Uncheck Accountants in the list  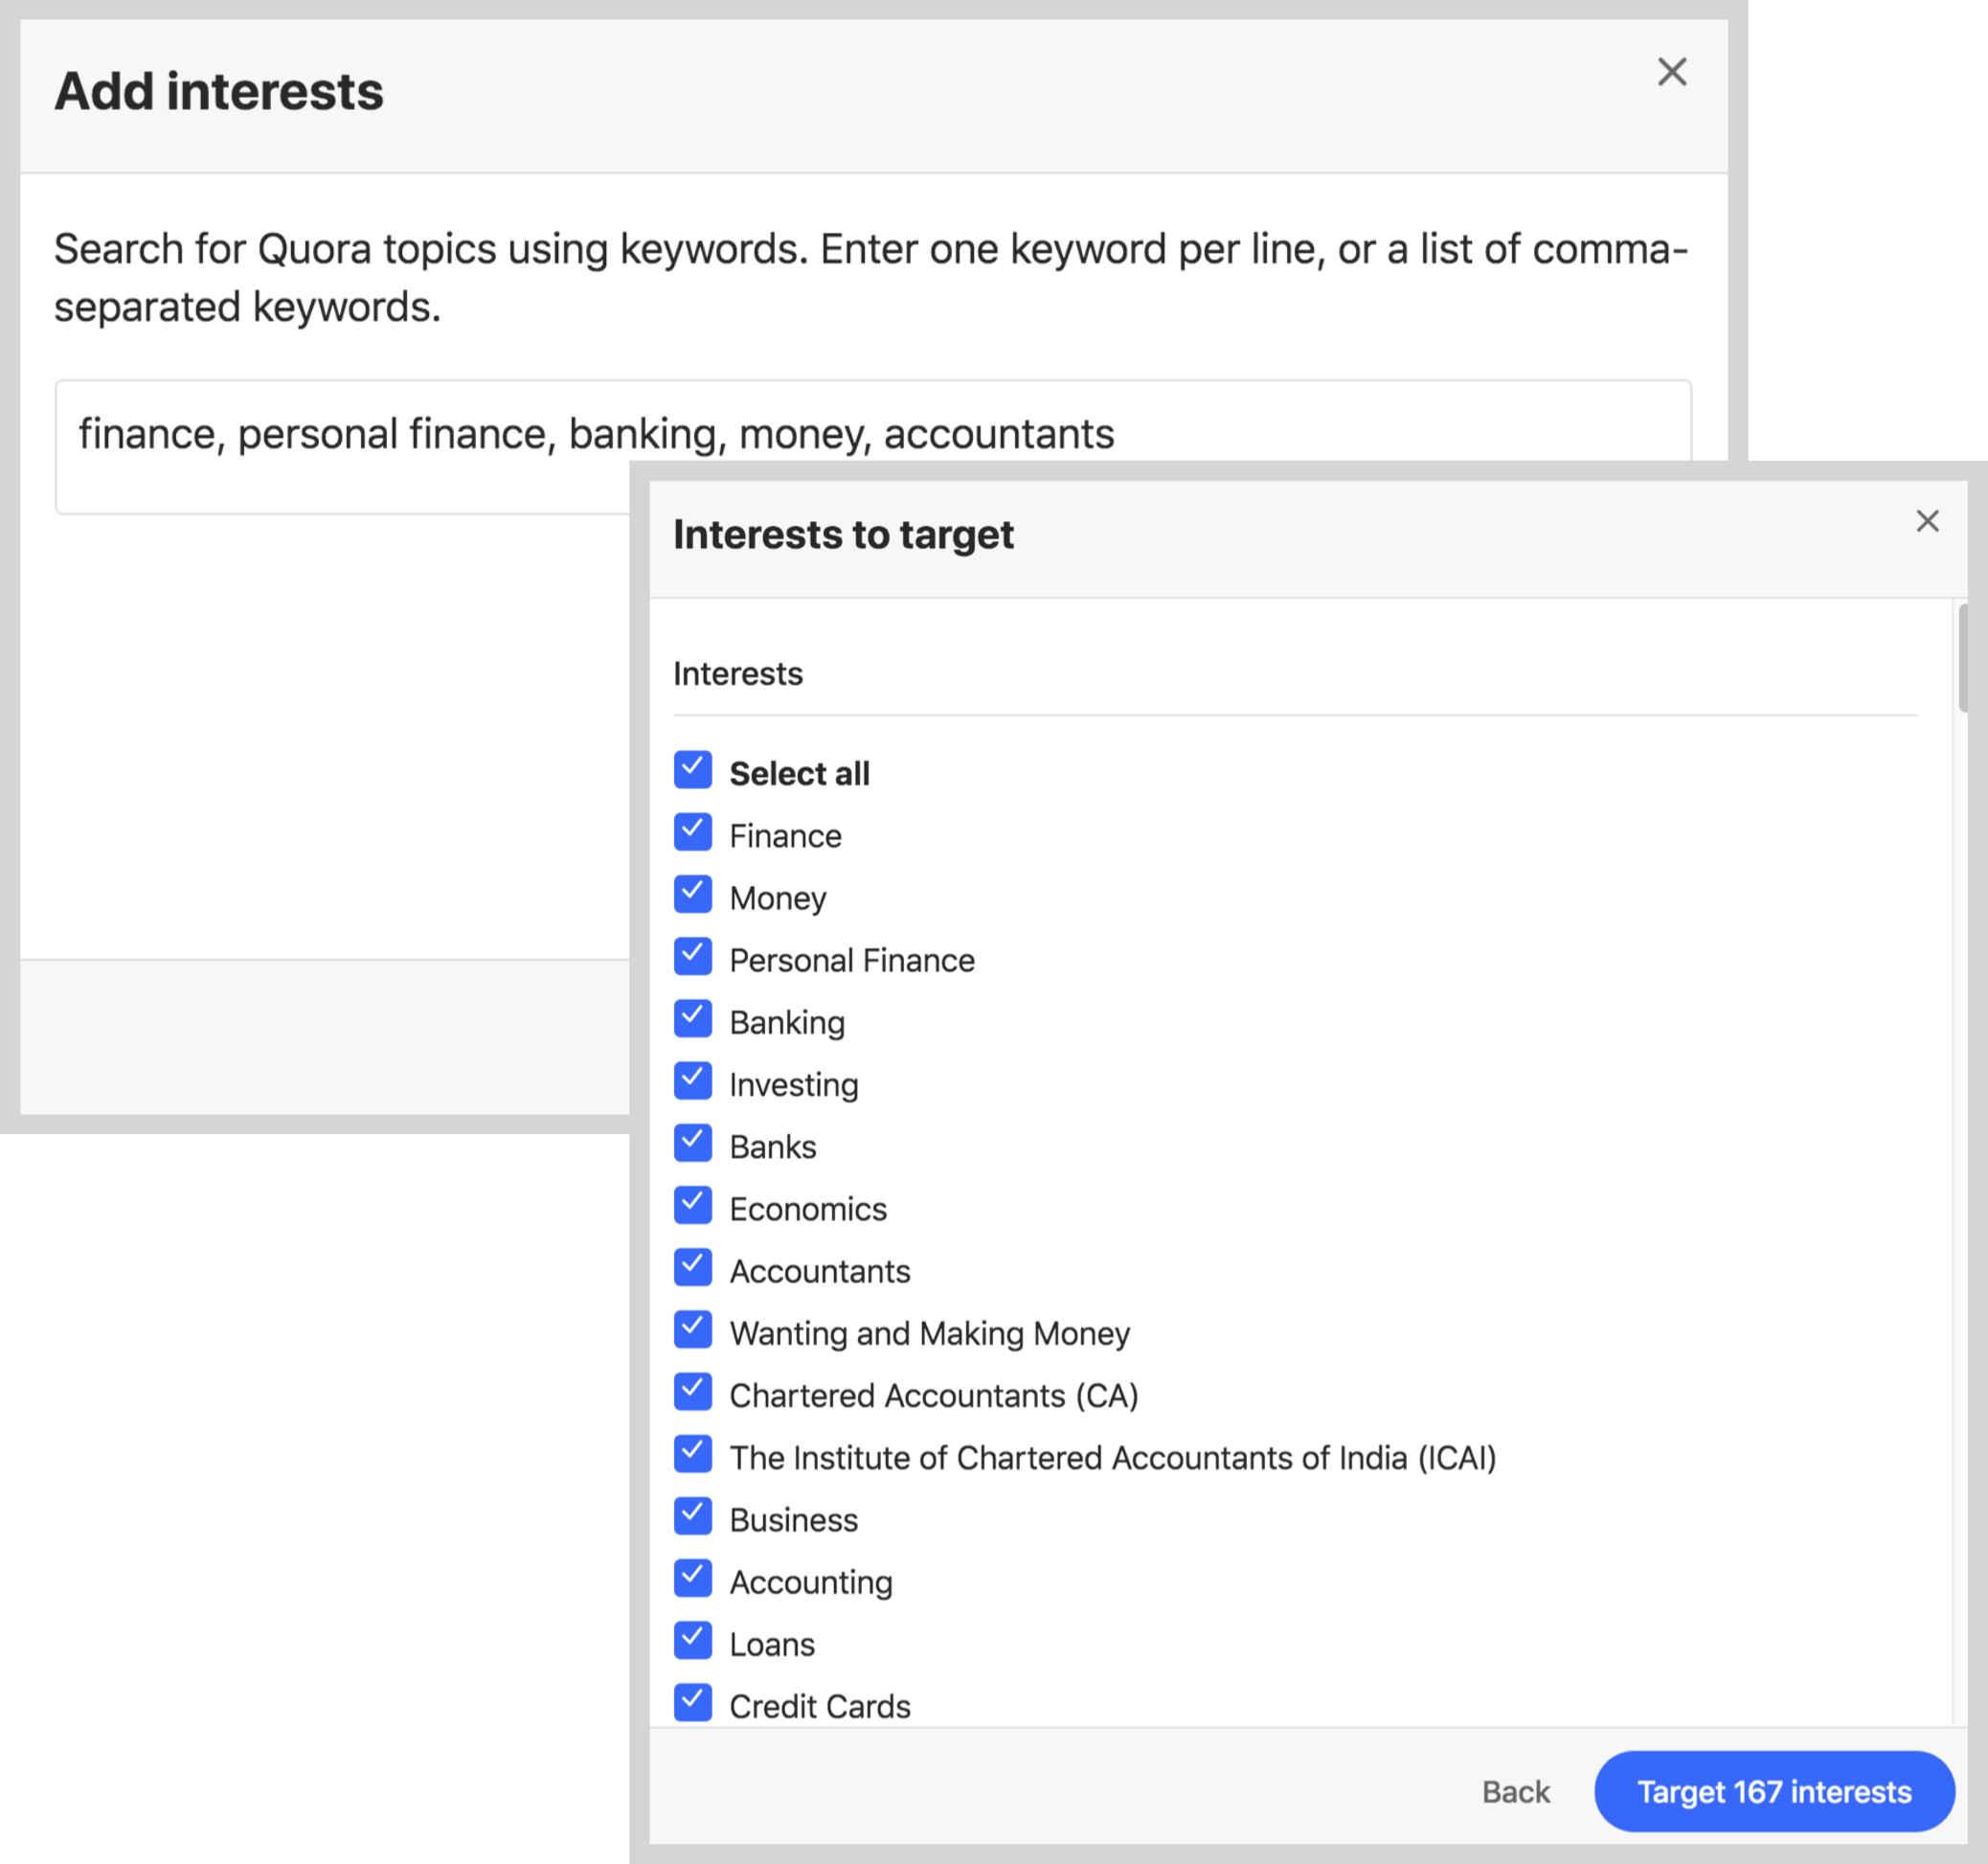692,1268
